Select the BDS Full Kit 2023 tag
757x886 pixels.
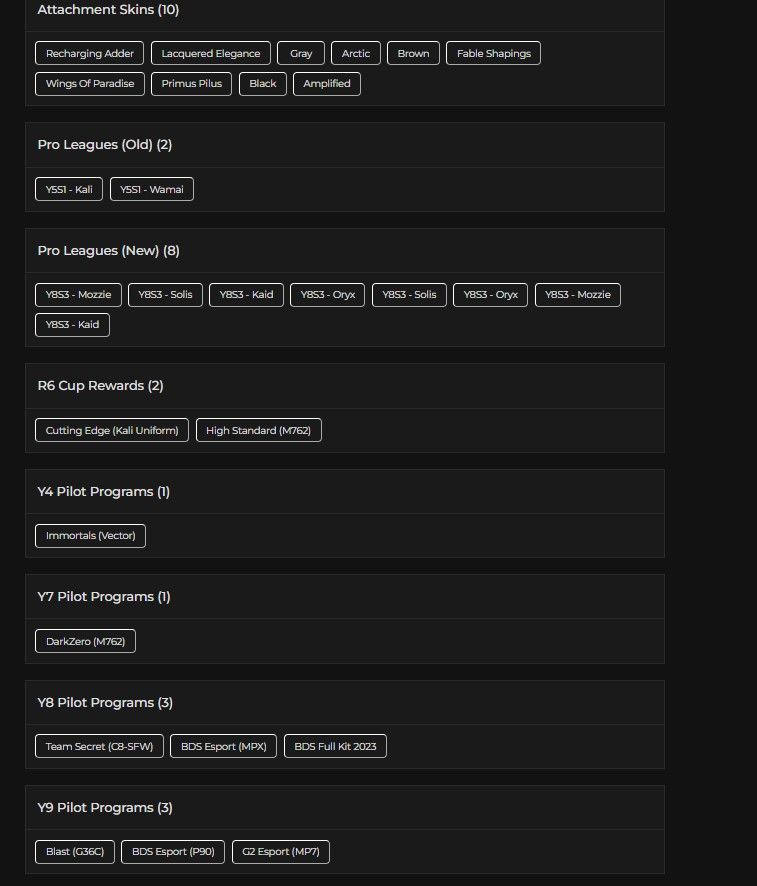[335, 746]
